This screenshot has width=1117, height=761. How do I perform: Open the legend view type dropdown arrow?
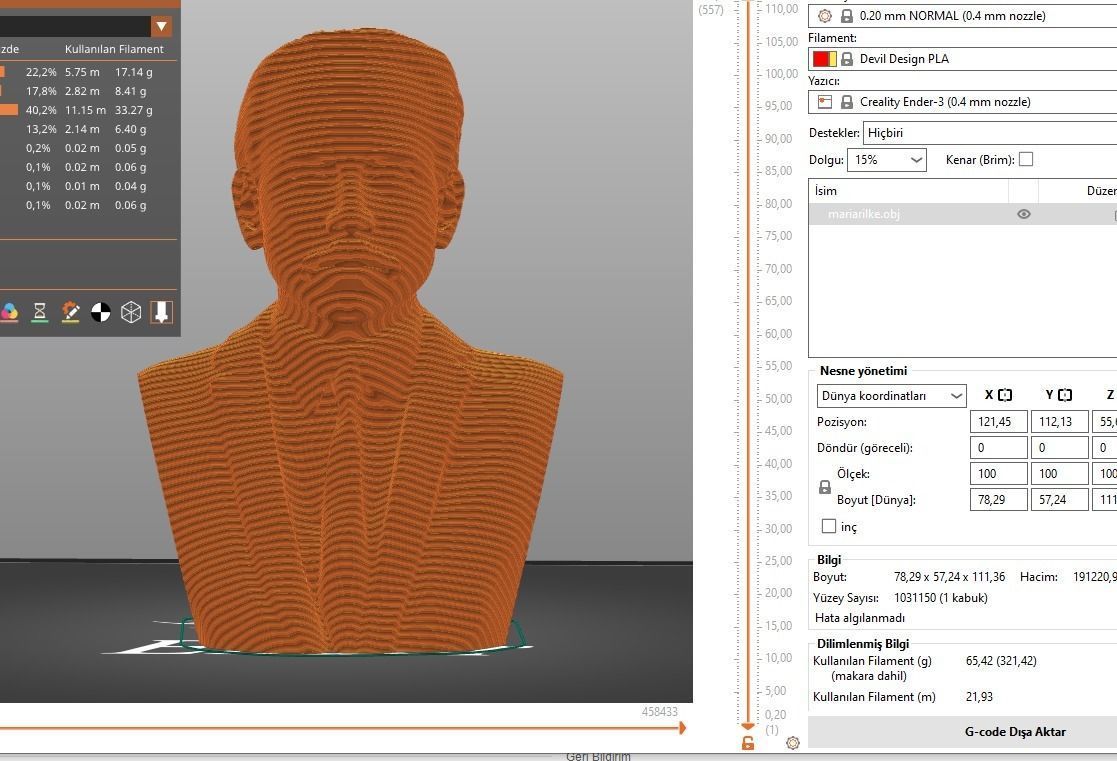click(162, 26)
